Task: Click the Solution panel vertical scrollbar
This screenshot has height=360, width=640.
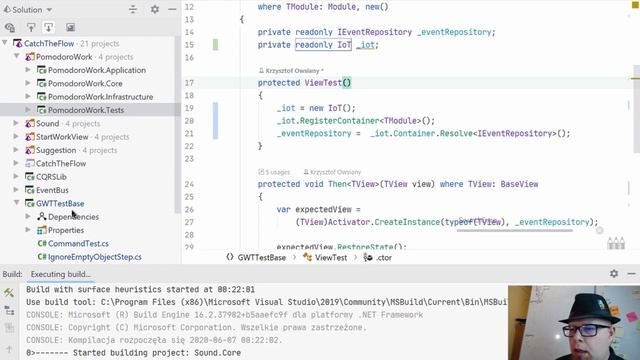Action: pos(177,124)
